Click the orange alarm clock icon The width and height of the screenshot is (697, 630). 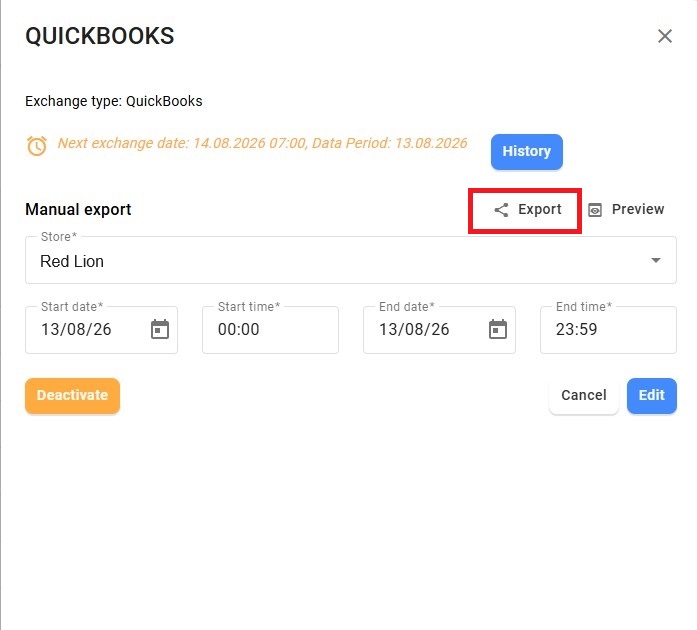click(37, 145)
